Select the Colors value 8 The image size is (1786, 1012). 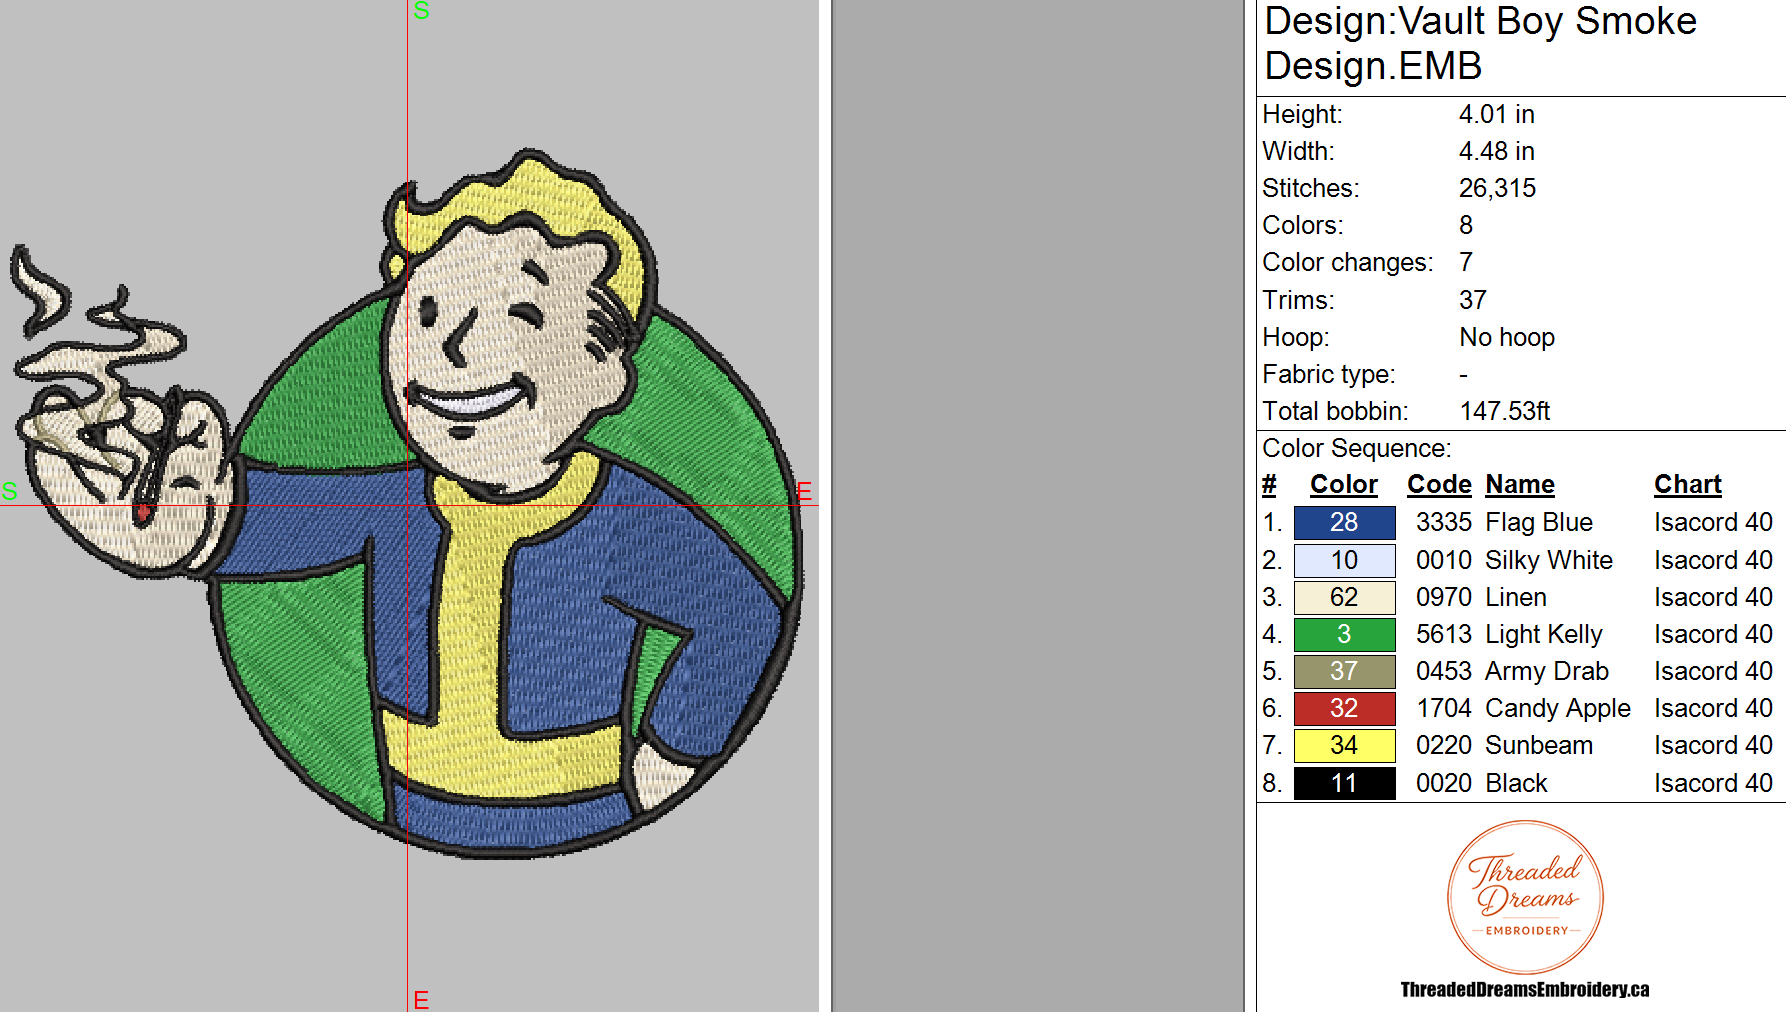point(1466,225)
